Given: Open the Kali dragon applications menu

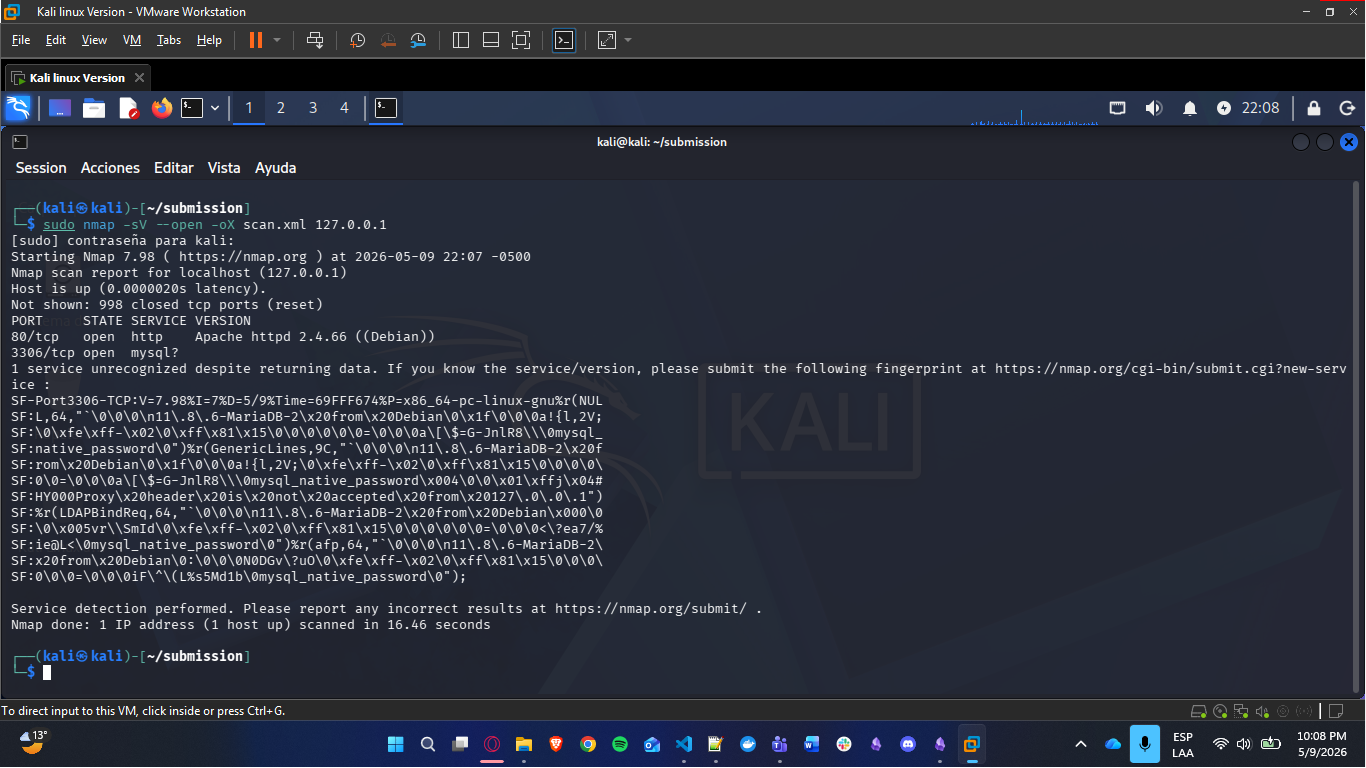Looking at the screenshot, I should point(18,108).
